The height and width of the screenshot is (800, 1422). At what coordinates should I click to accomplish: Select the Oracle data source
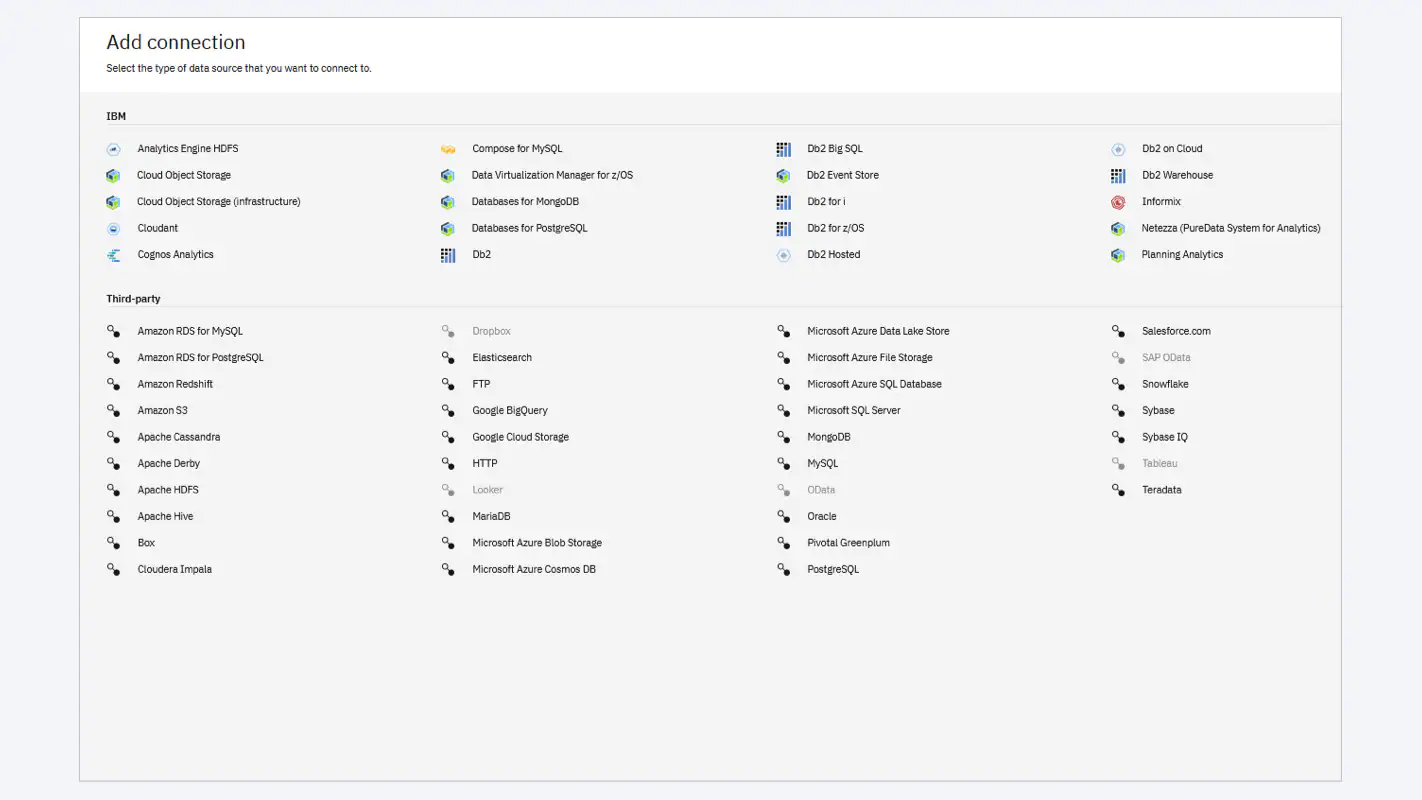tap(821, 516)
